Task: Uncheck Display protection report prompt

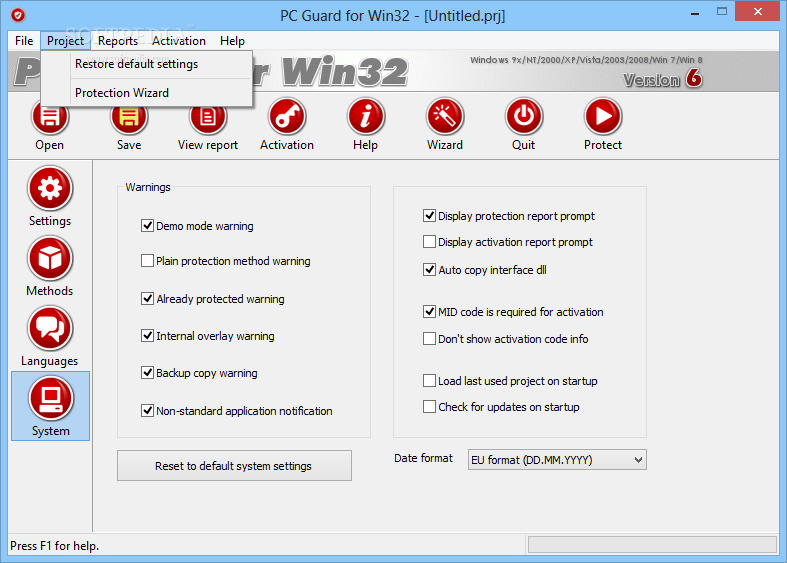Action: [429, 216]
